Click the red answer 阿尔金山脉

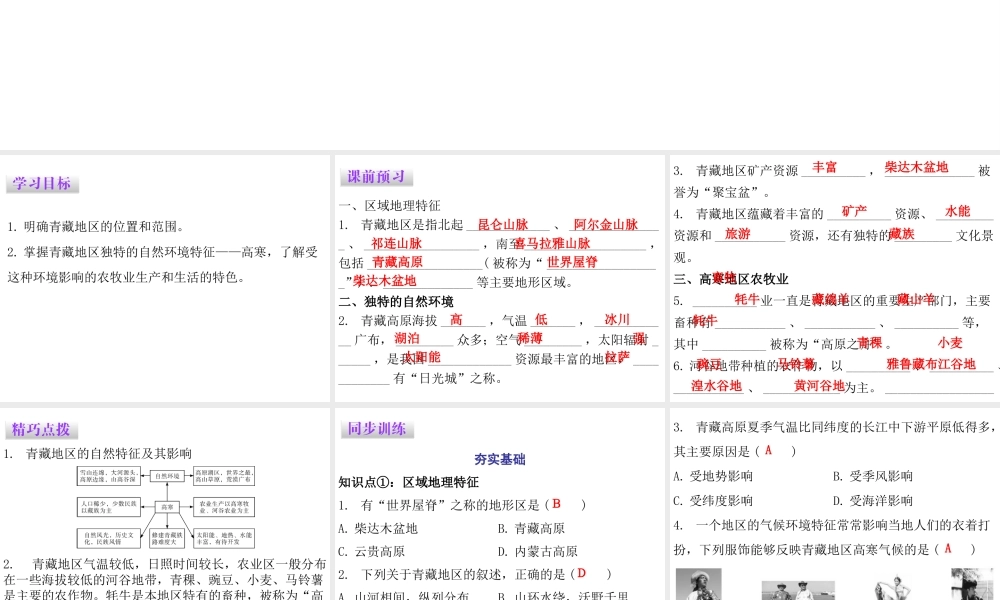(x=606, y=224)
